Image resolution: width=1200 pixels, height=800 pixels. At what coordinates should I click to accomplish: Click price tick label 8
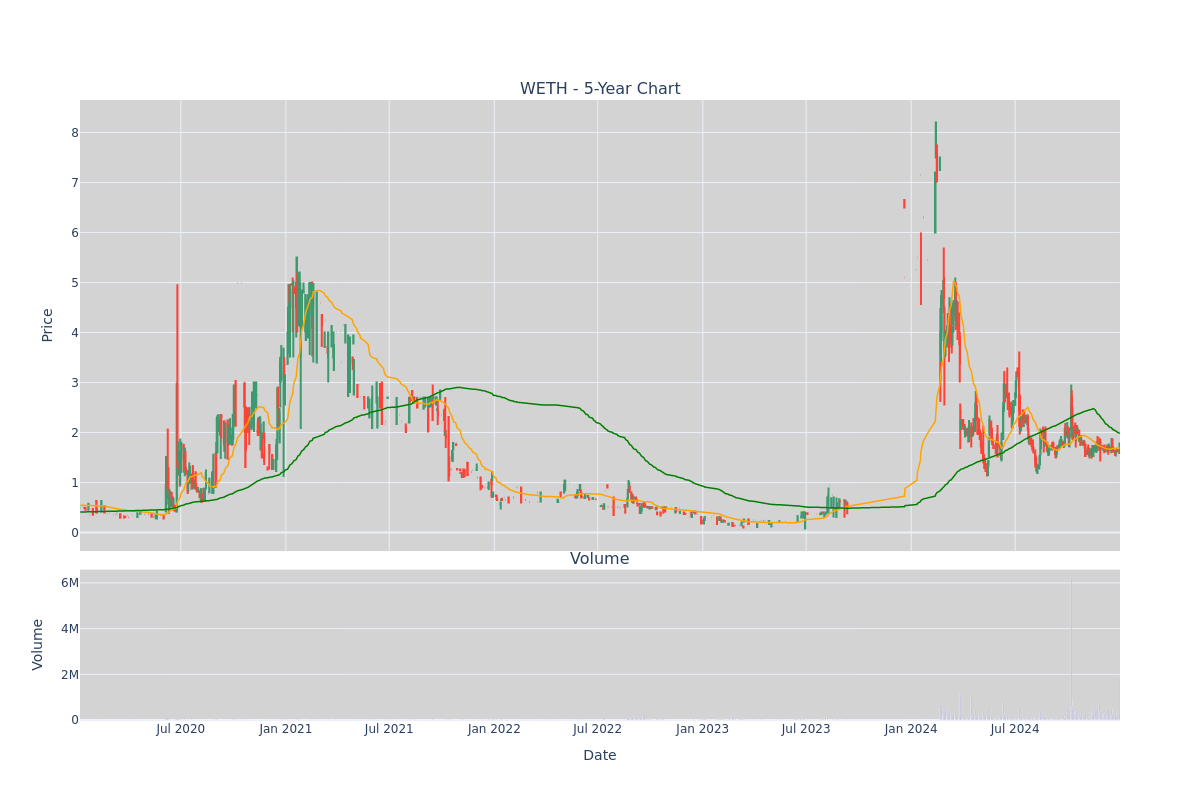74,133
